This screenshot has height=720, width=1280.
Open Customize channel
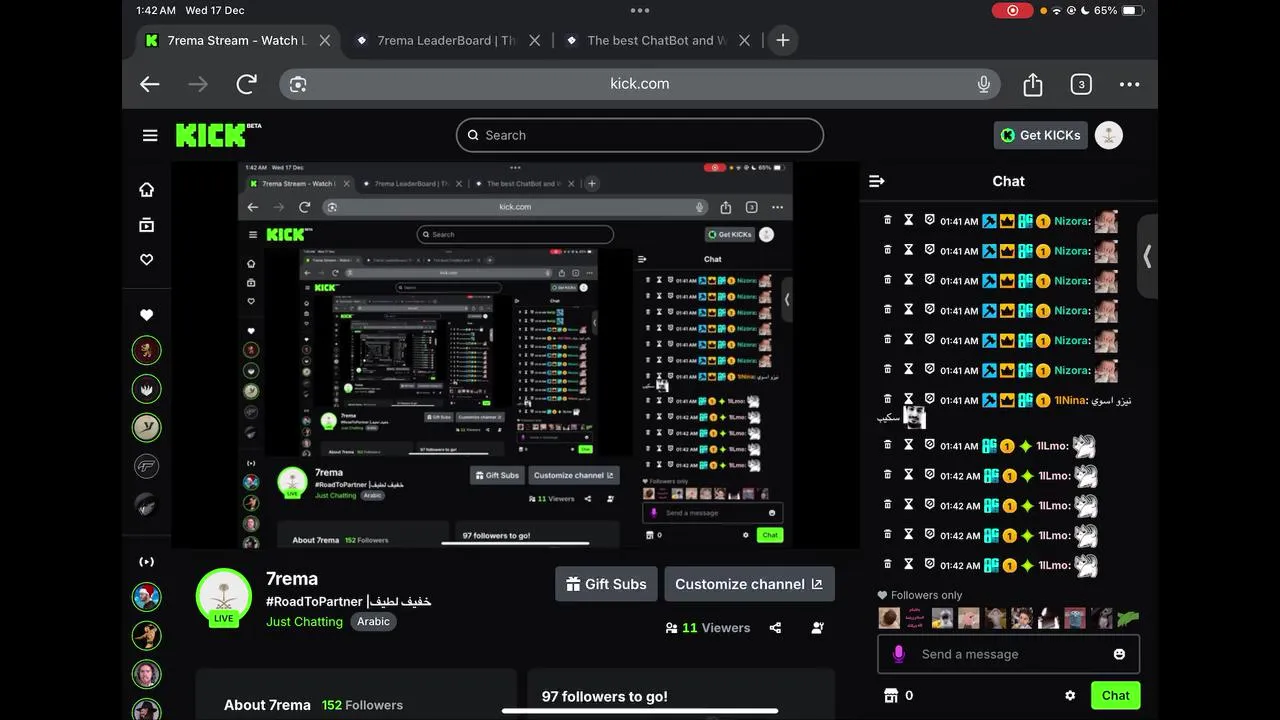749,584
